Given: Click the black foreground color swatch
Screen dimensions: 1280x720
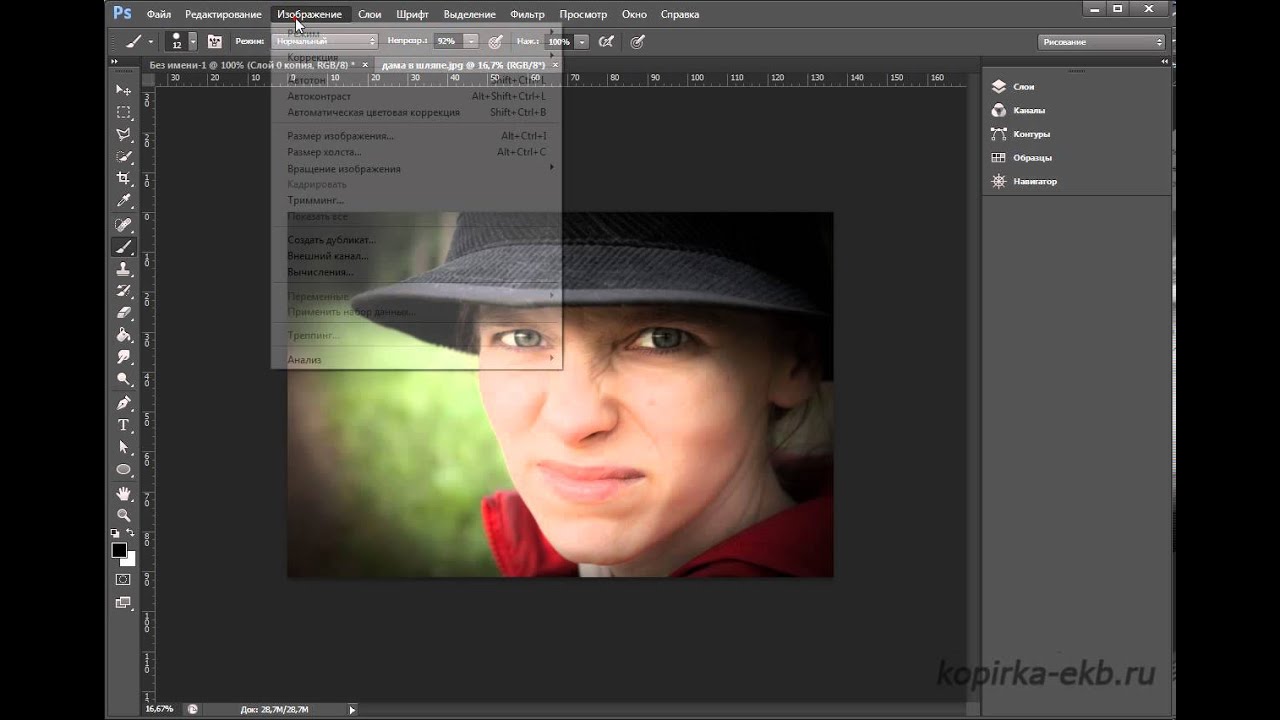Looking at the screenshot, I should [119, 550].
